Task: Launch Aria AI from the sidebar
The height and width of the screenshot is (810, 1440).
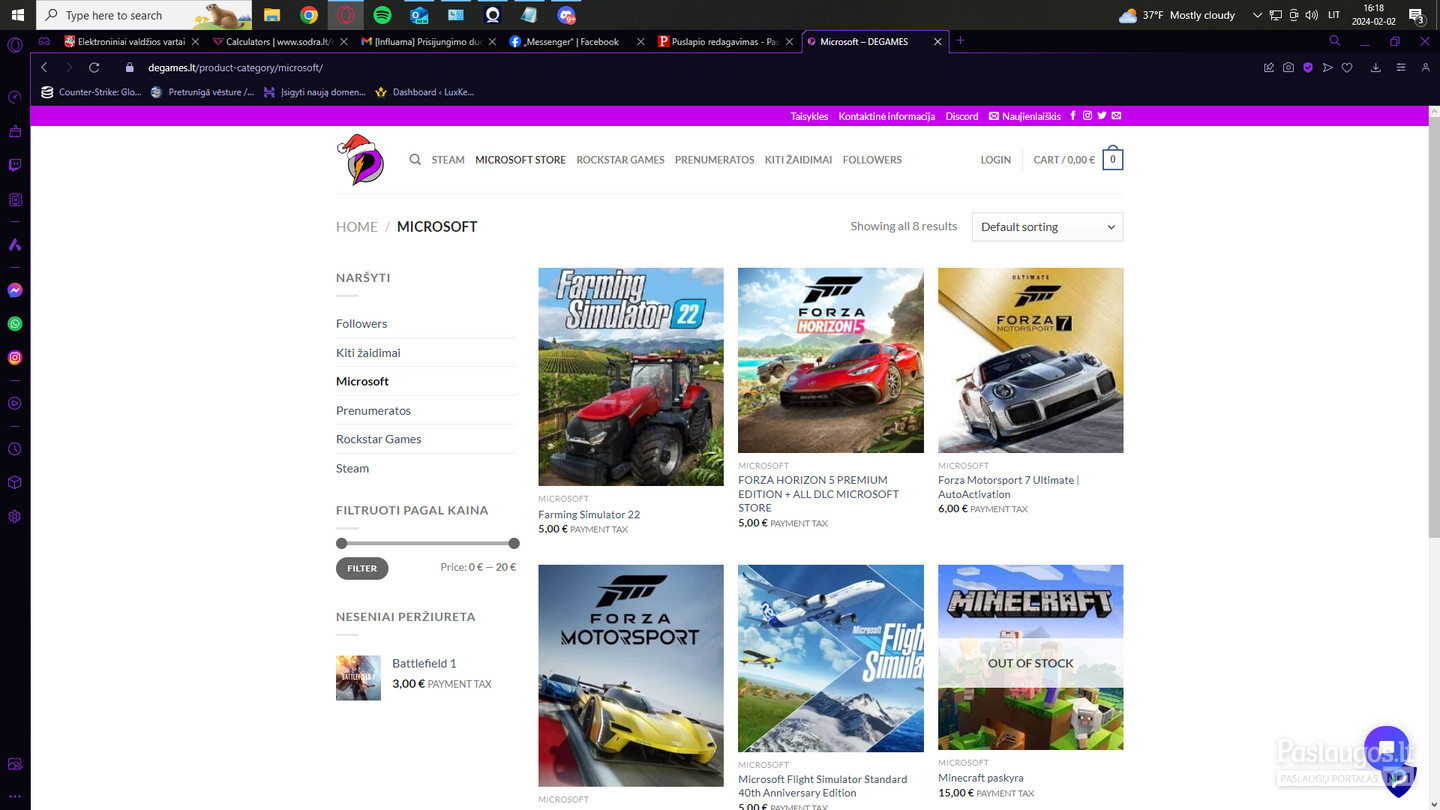Action: coord(14,245)
